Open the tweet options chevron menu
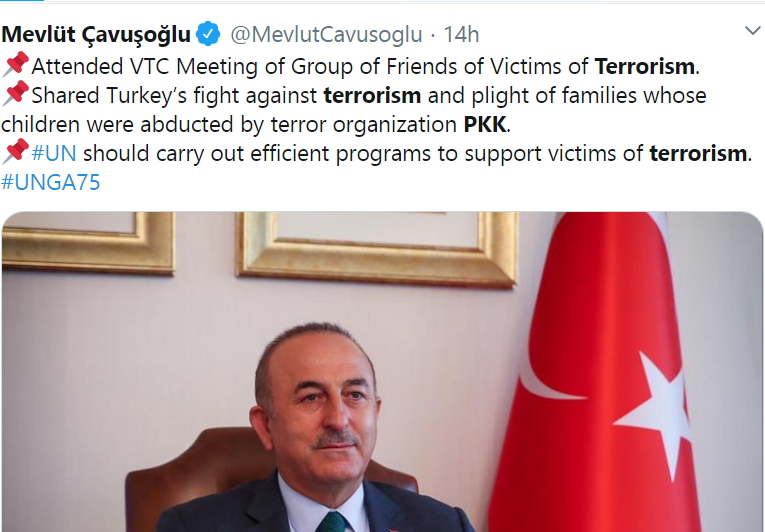The width and height of the screenshot is (765, 532). coord(753,31)
